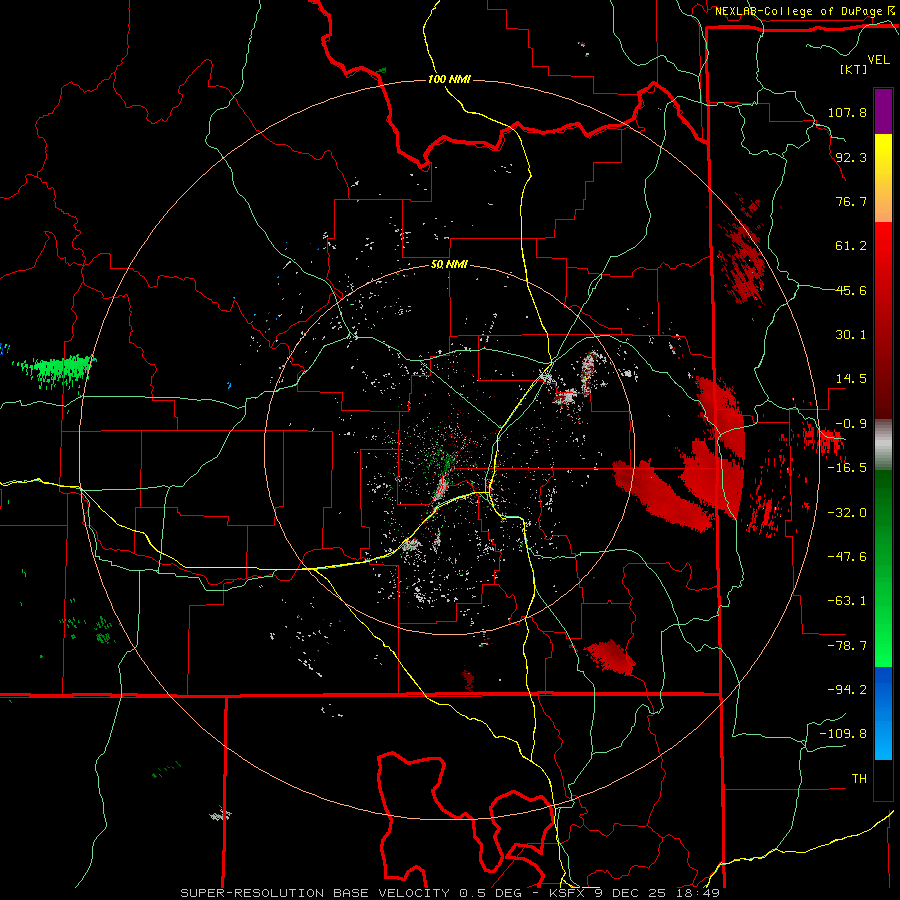Click the VEL legend title
The width and height of the screenshot is (900, 900).
[x=878, y=60]
